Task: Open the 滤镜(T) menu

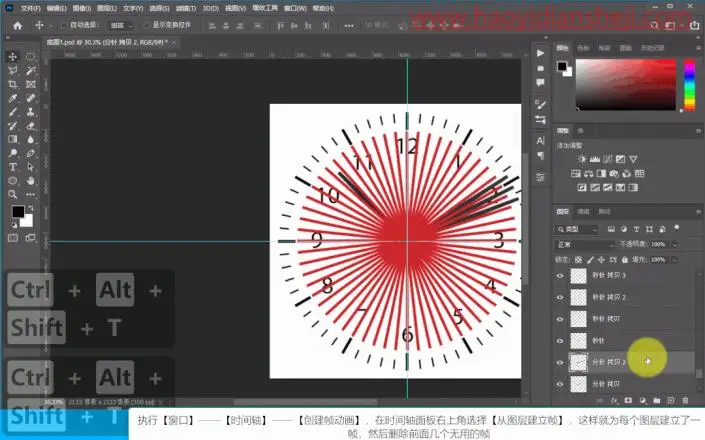Action: (x=186, y=9)
